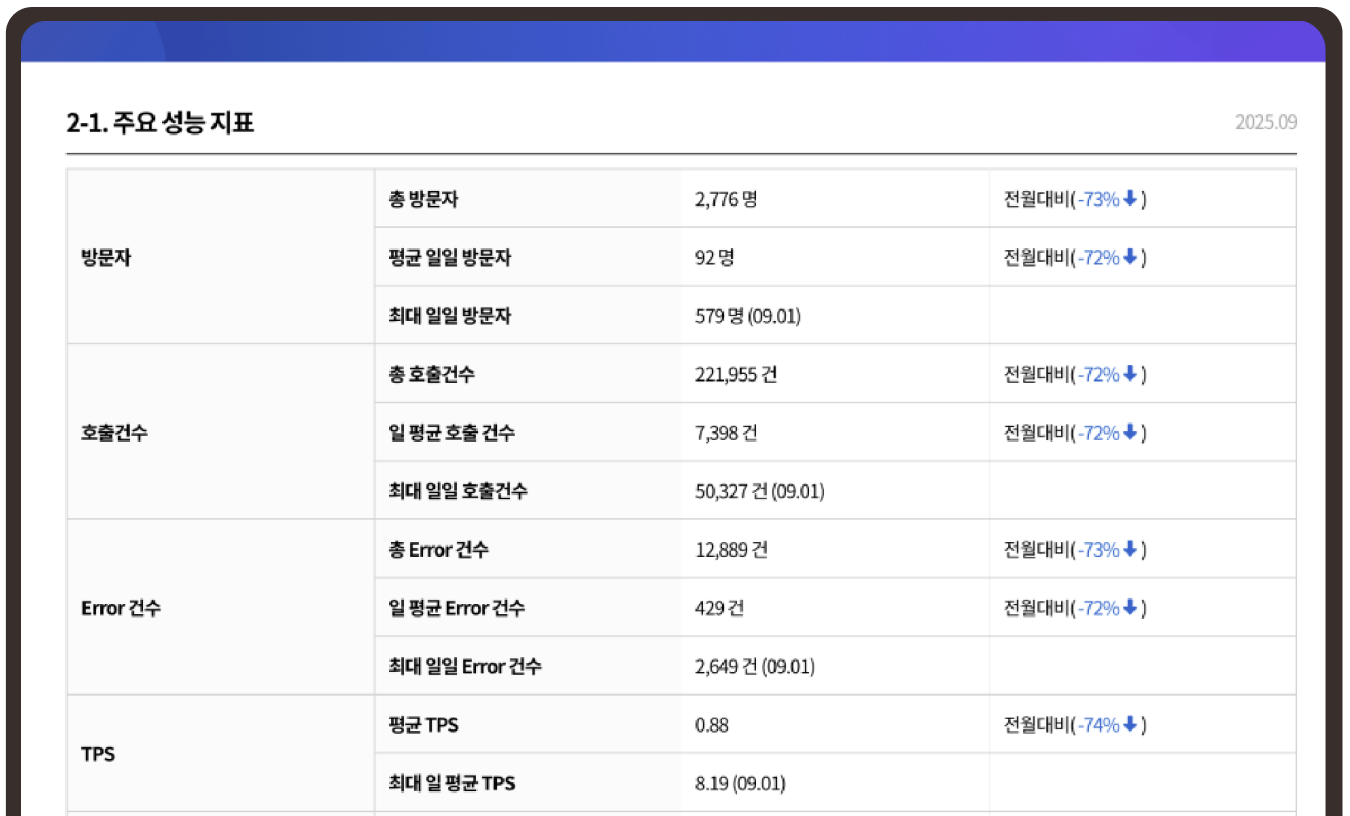Select the 최대 일일 방문자 row label
Image resolution: width=1350 pixels, height=816 pixels.
[449, 316]
